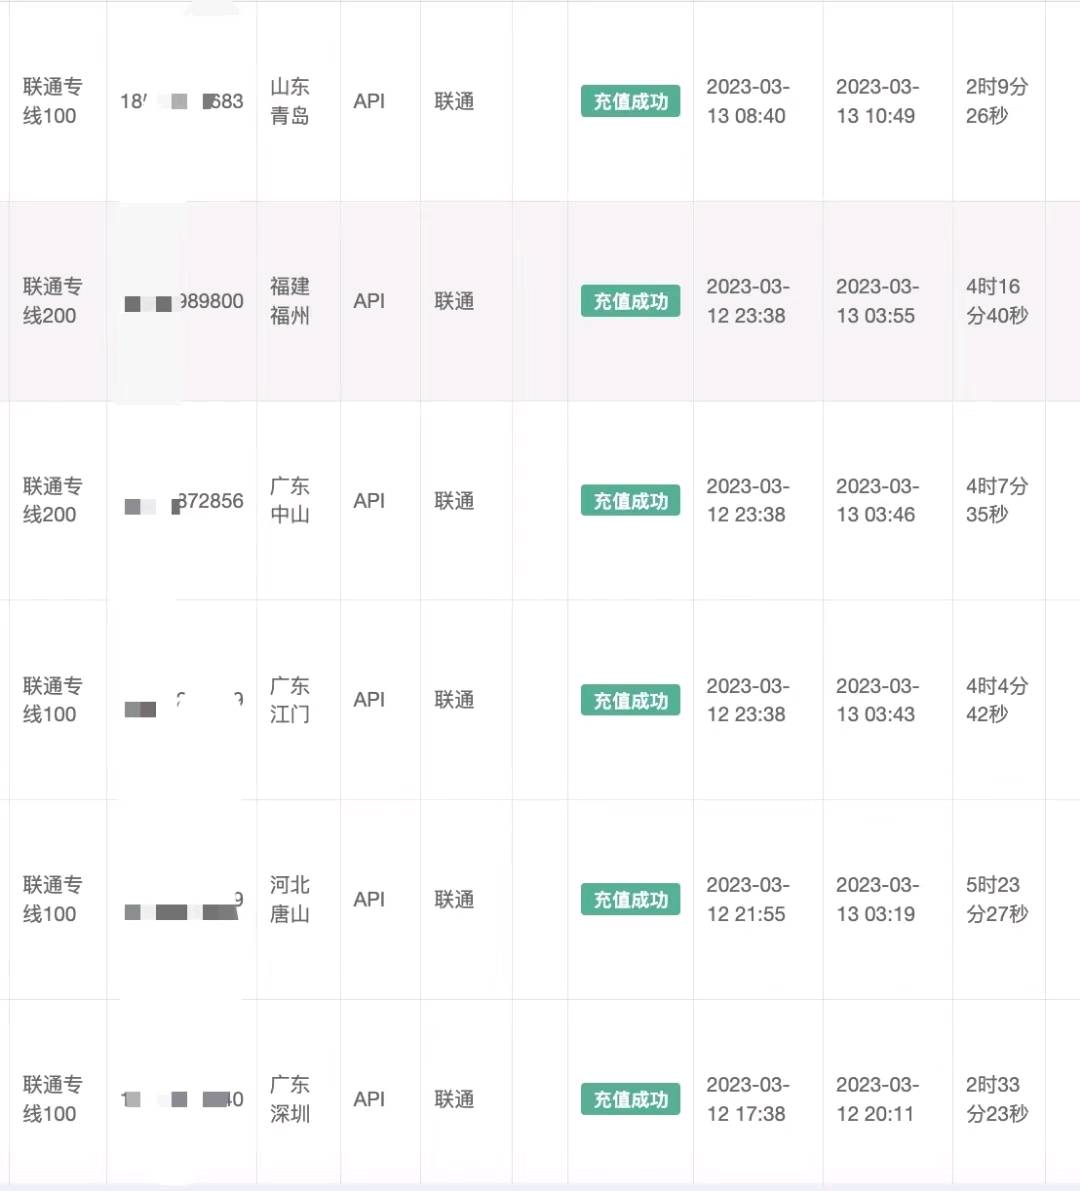Image resolution: width=1080 pixels, height=1191 pixels.
Task: Click 联通专线100 in the 山东青岛 row
Action: click(x=52, y=101)
